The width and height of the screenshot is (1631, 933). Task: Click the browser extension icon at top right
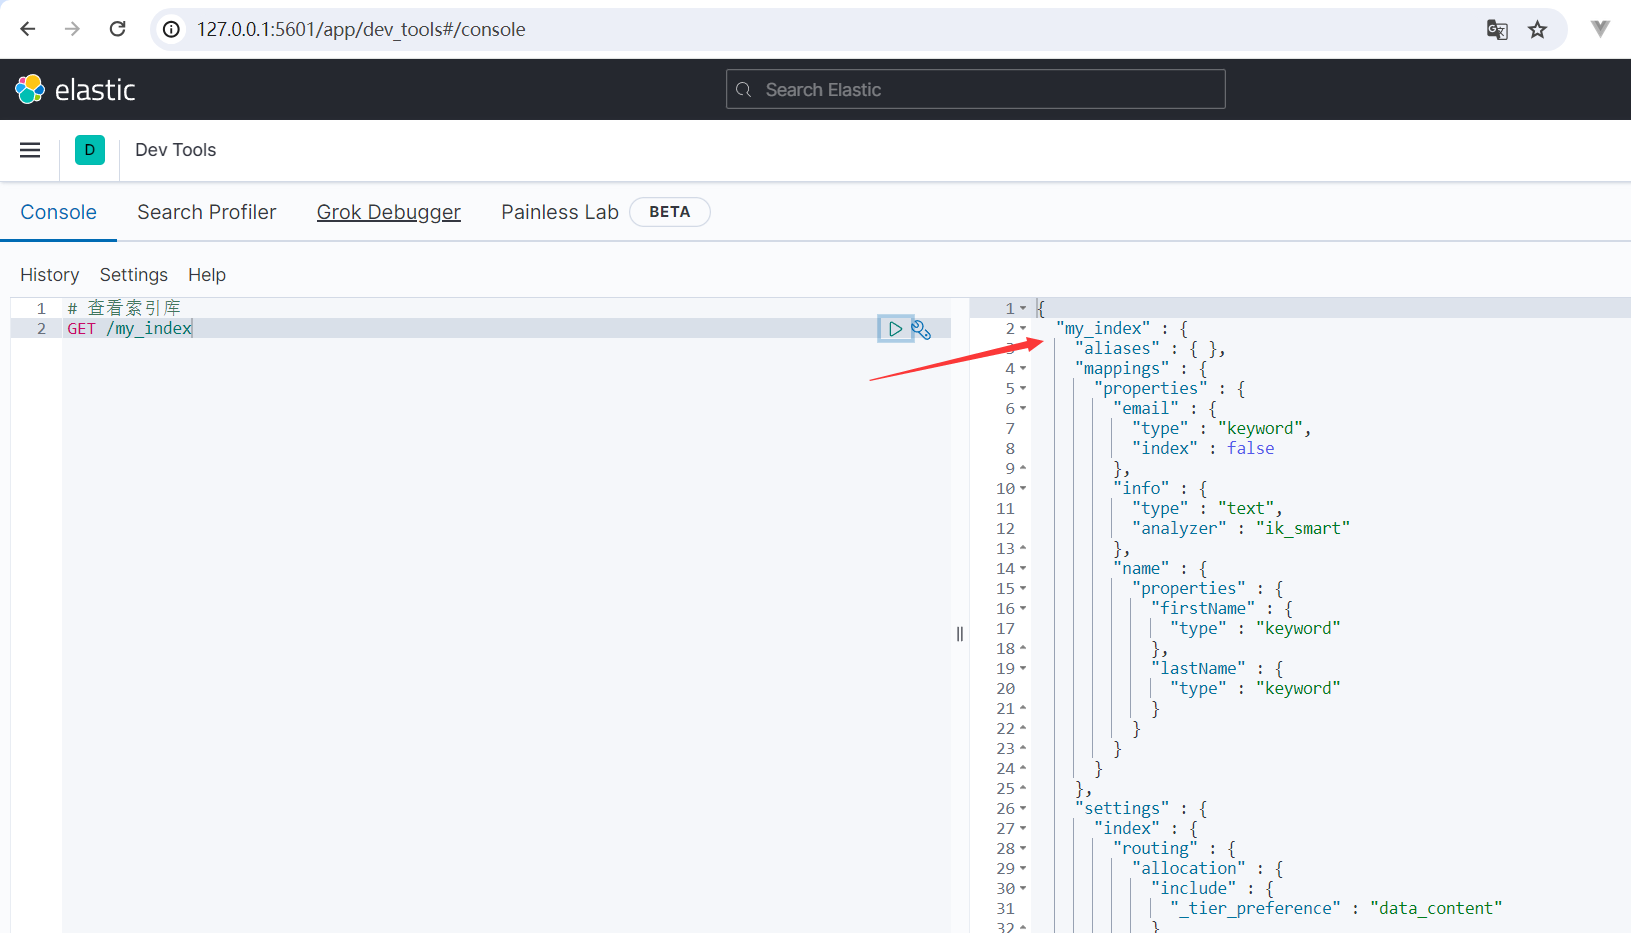[x=1600, y=29]
